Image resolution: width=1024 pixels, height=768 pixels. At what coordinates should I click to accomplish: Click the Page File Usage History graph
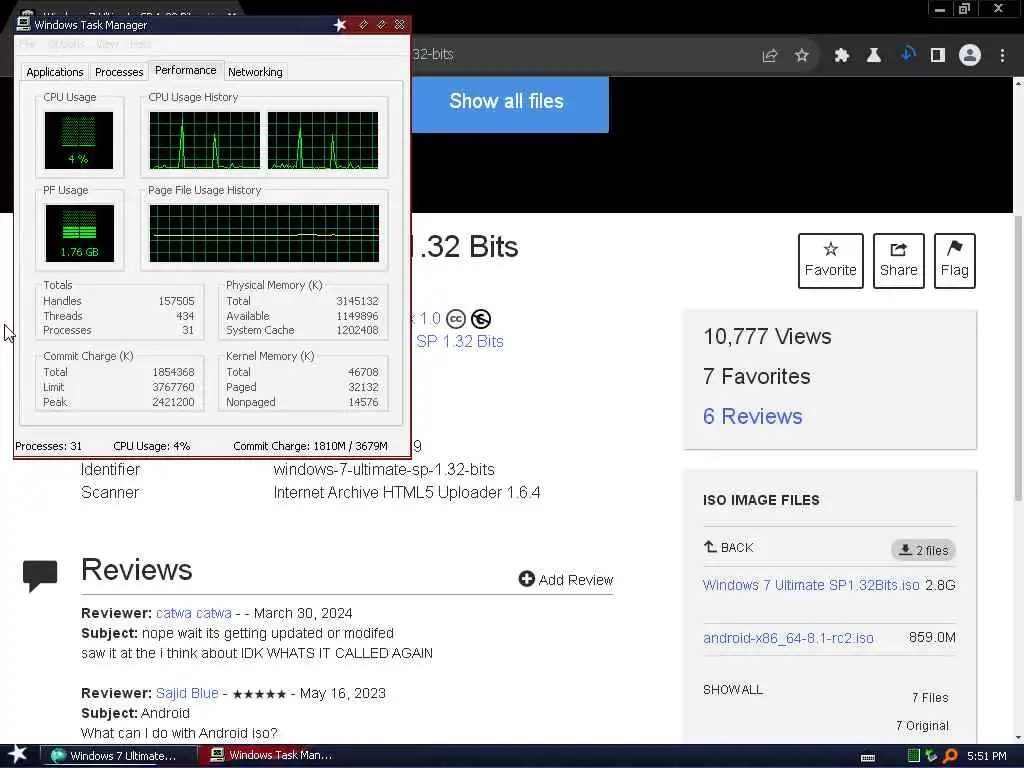tap(264, 233)
